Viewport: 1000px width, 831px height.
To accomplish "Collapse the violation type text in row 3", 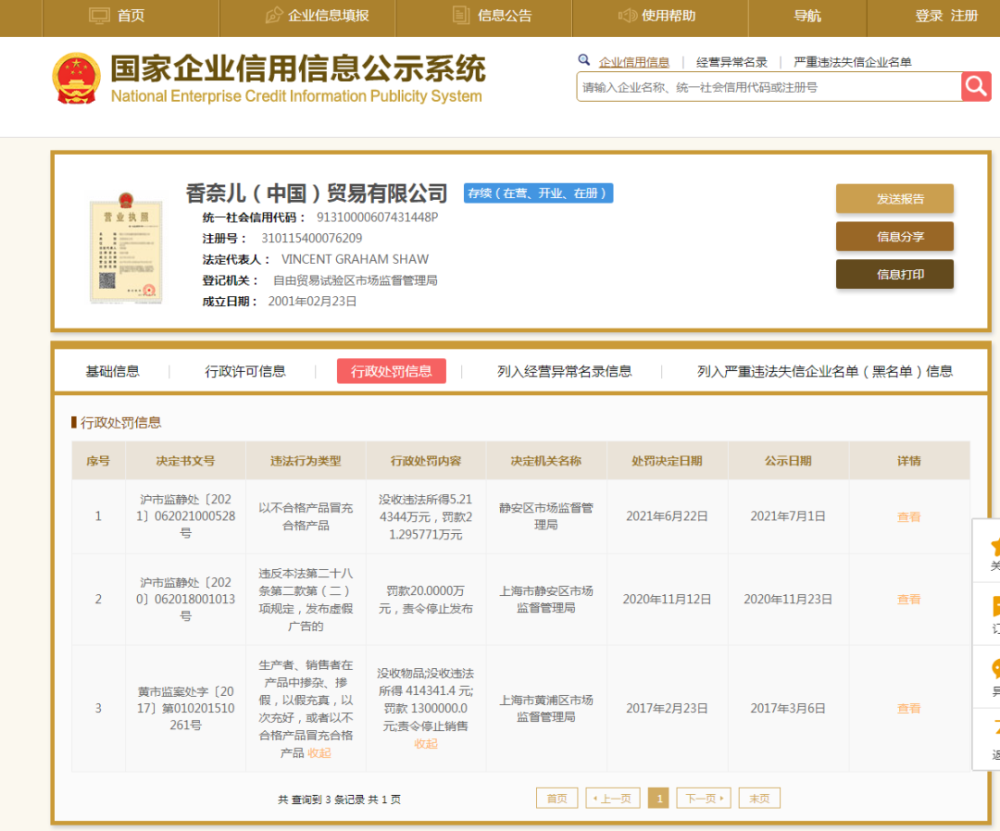I will point(319,753).
